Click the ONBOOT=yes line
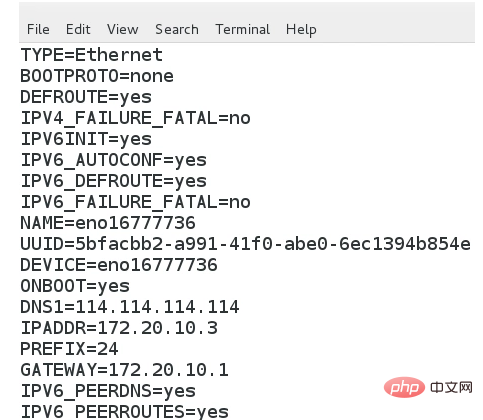Viewport: 483px width, 420px height. tap(75, 286)
